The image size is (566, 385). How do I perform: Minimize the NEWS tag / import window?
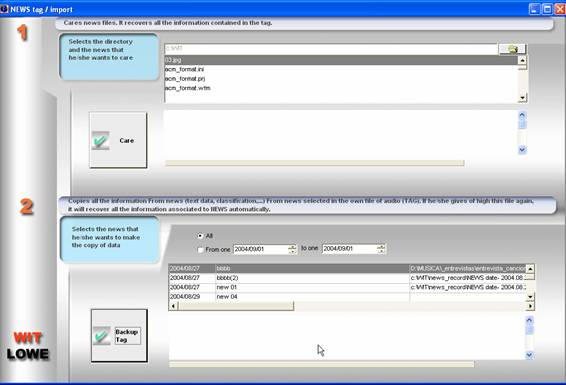[535, 9]
